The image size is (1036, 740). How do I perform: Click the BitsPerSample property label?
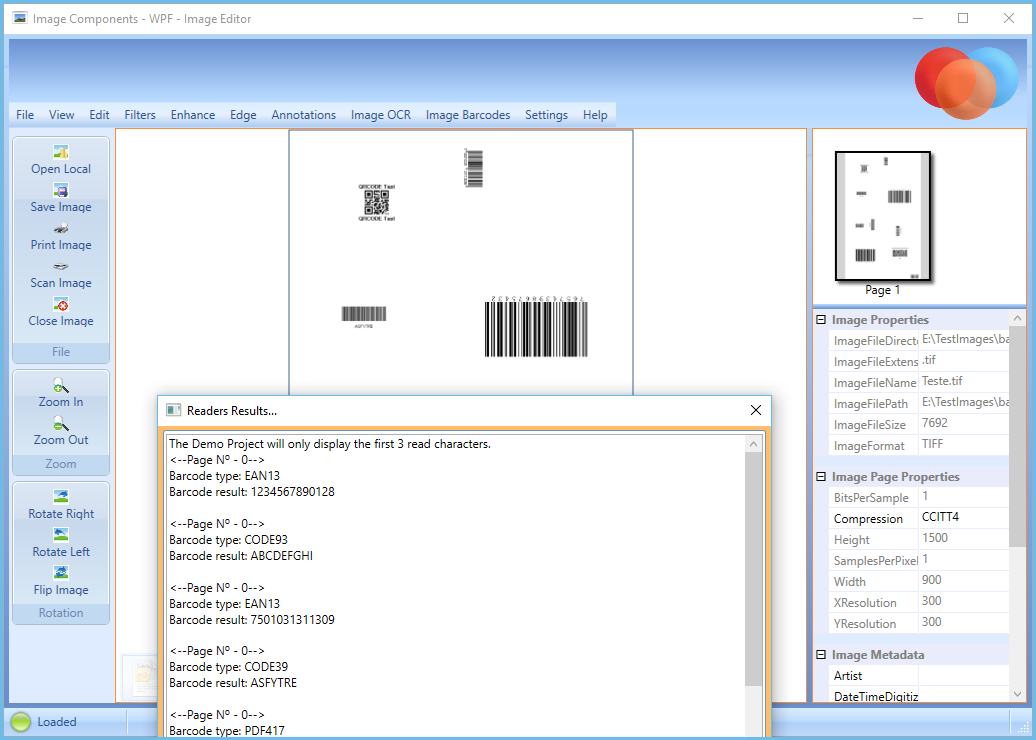871,498
